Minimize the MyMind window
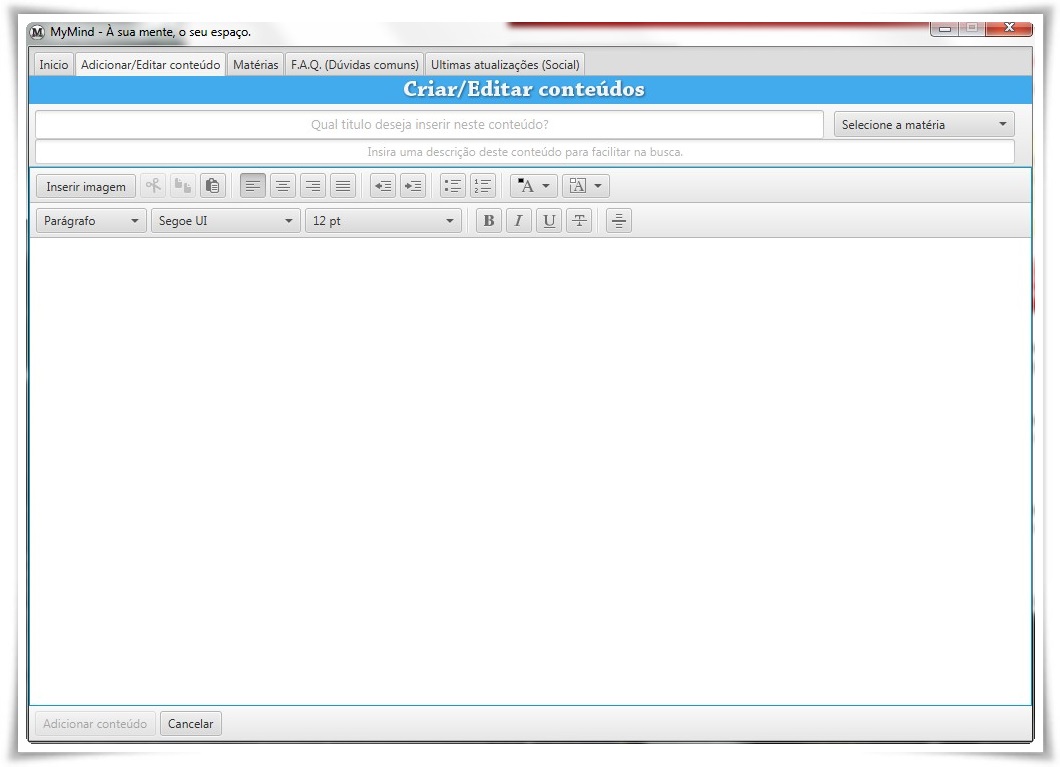The width and height of the screenshot is (1060, 767). point(944,28)
